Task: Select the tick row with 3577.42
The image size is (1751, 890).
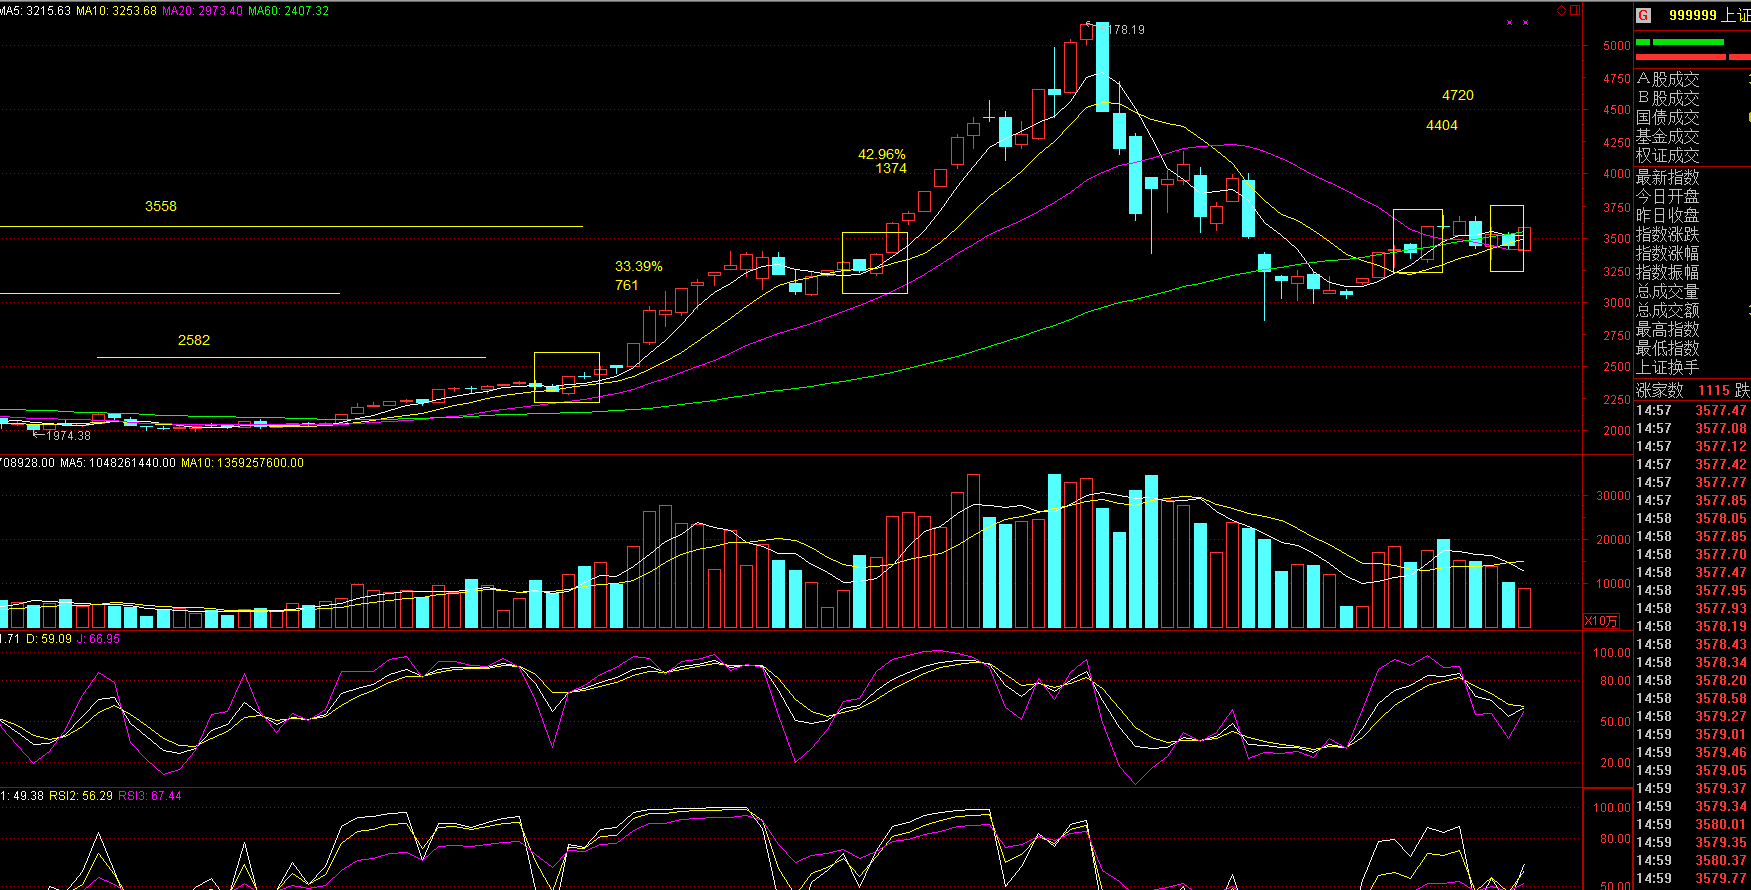Action: coord(1693,464)
